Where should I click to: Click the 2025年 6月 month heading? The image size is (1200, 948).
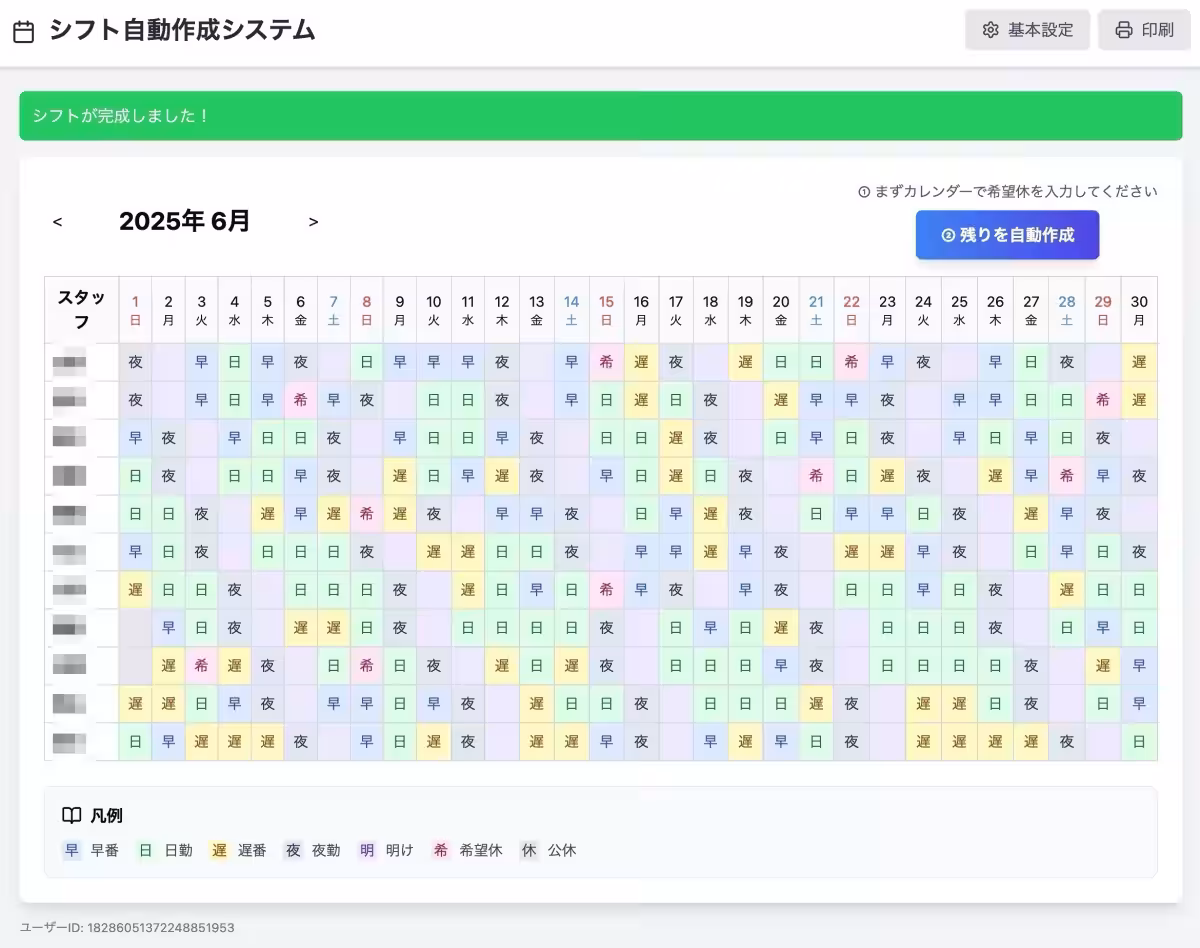[185, 221]
